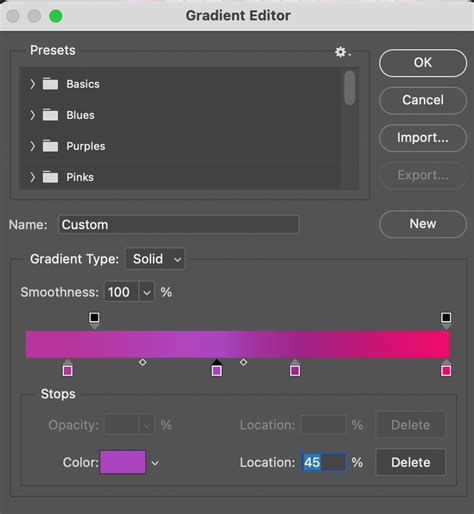
Task: Click the Presets list scrollbar
Action: (x=350, y=88)
